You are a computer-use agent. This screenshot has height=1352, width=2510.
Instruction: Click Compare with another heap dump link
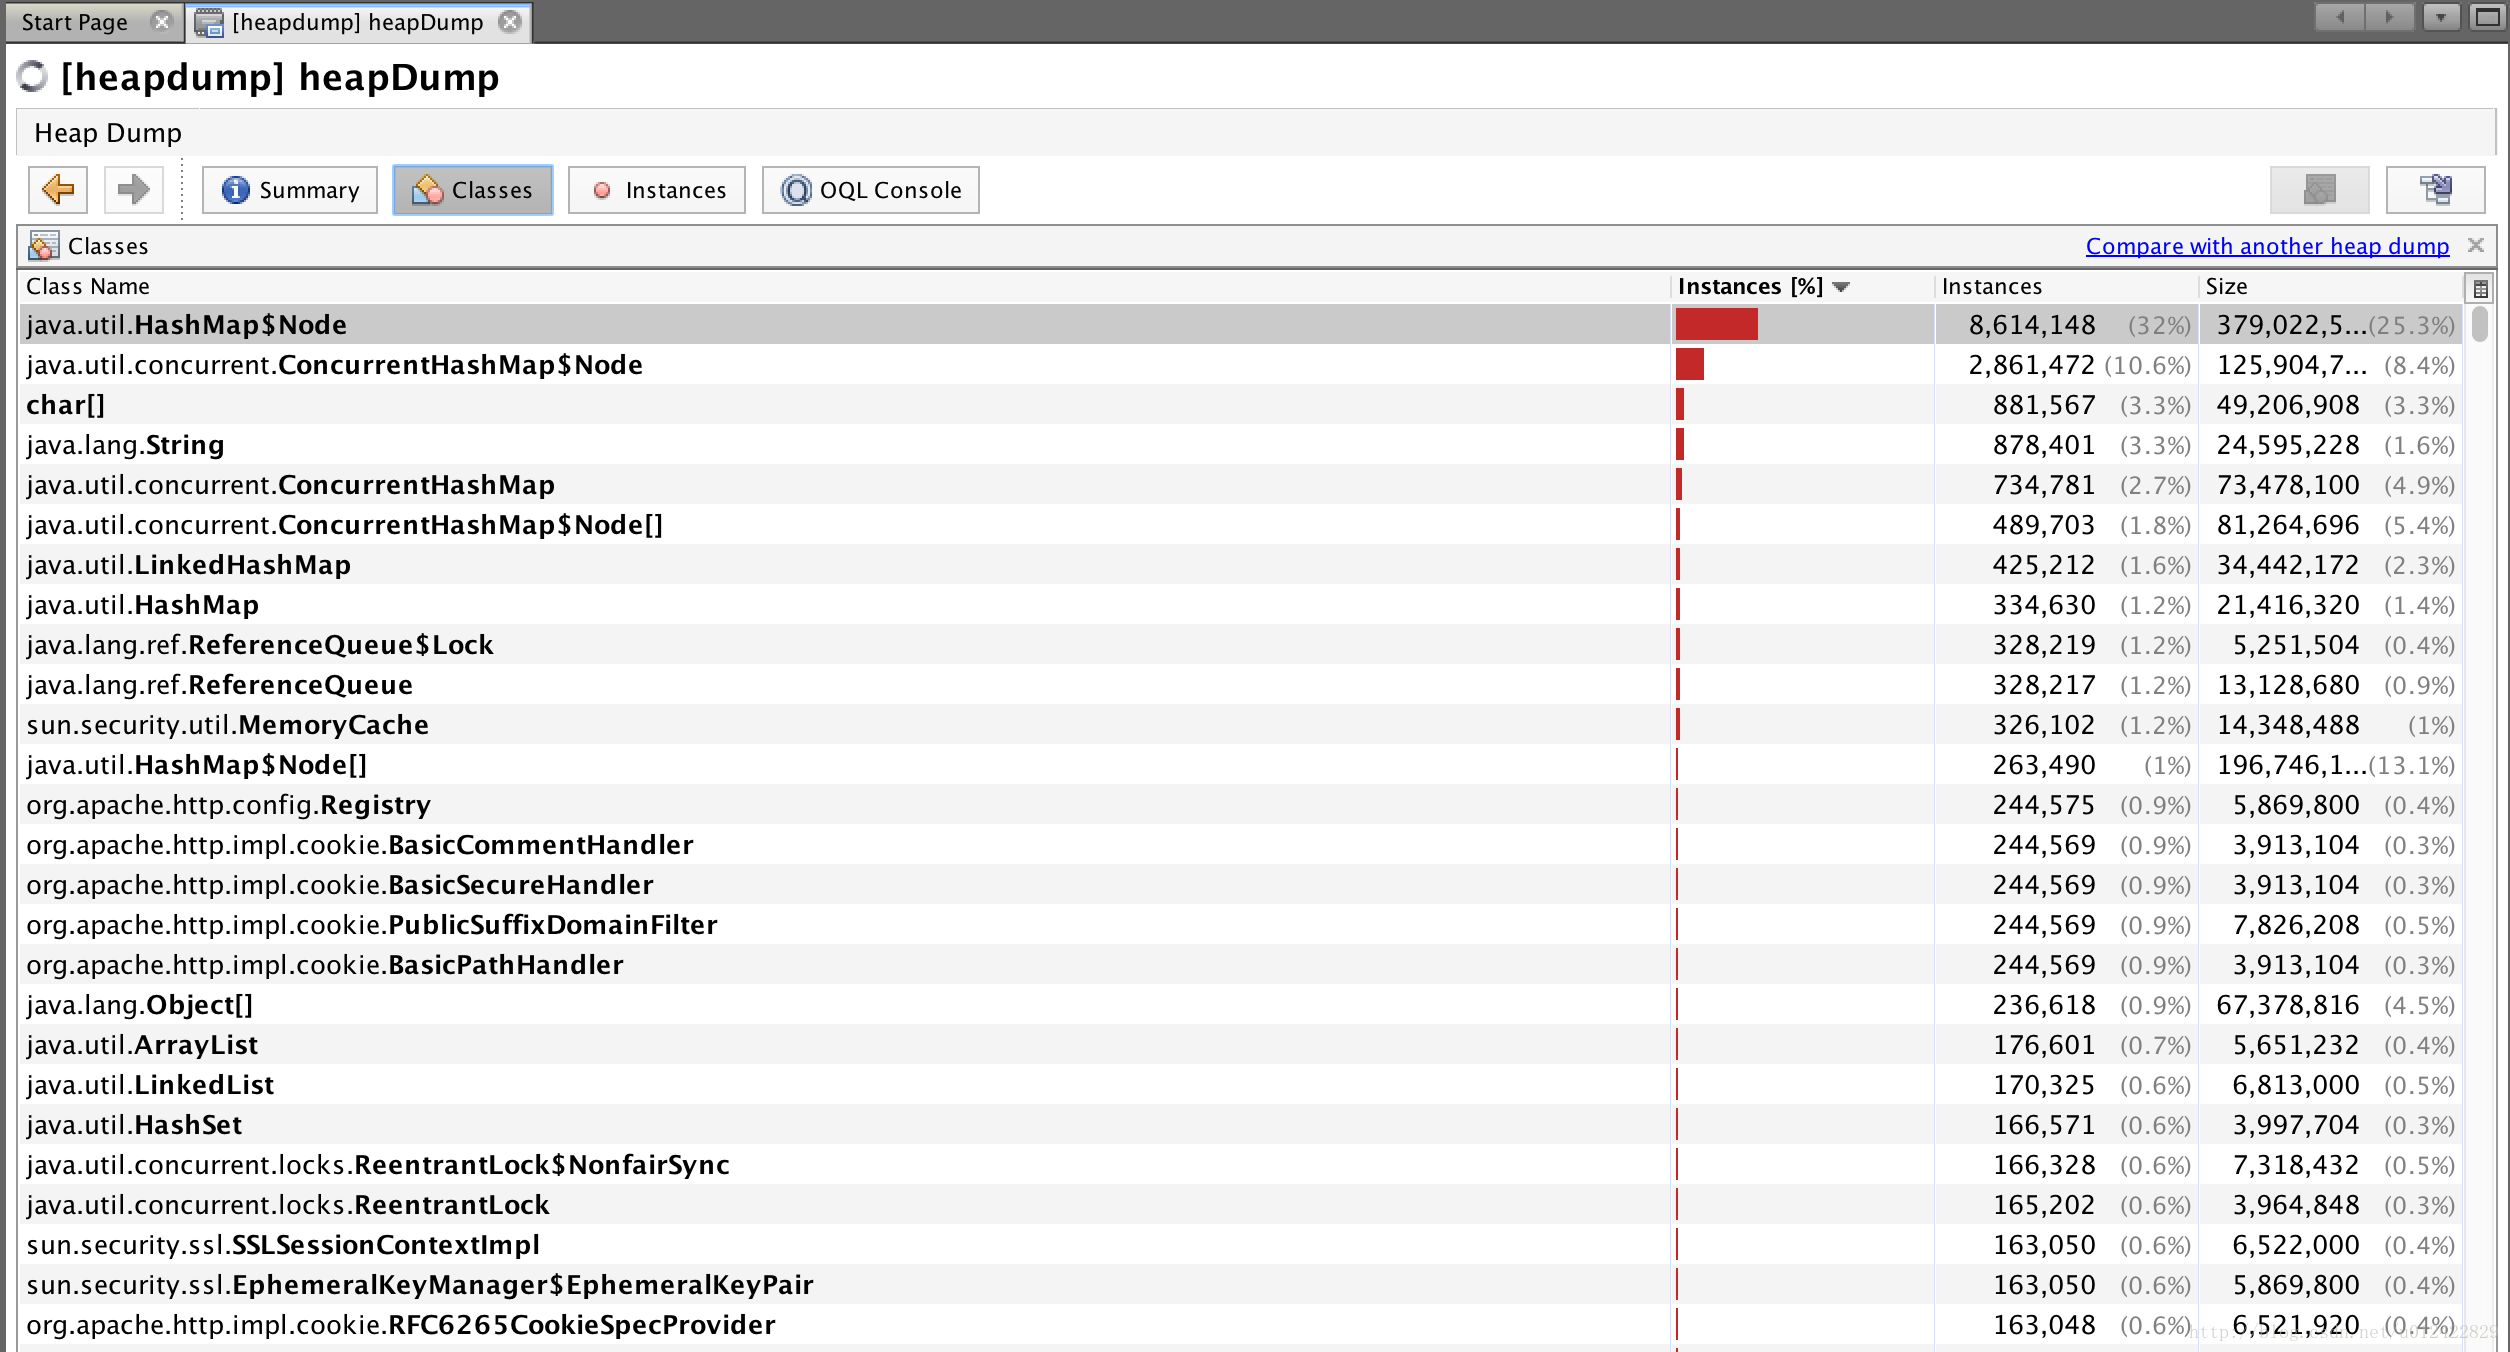(2267, 246)
